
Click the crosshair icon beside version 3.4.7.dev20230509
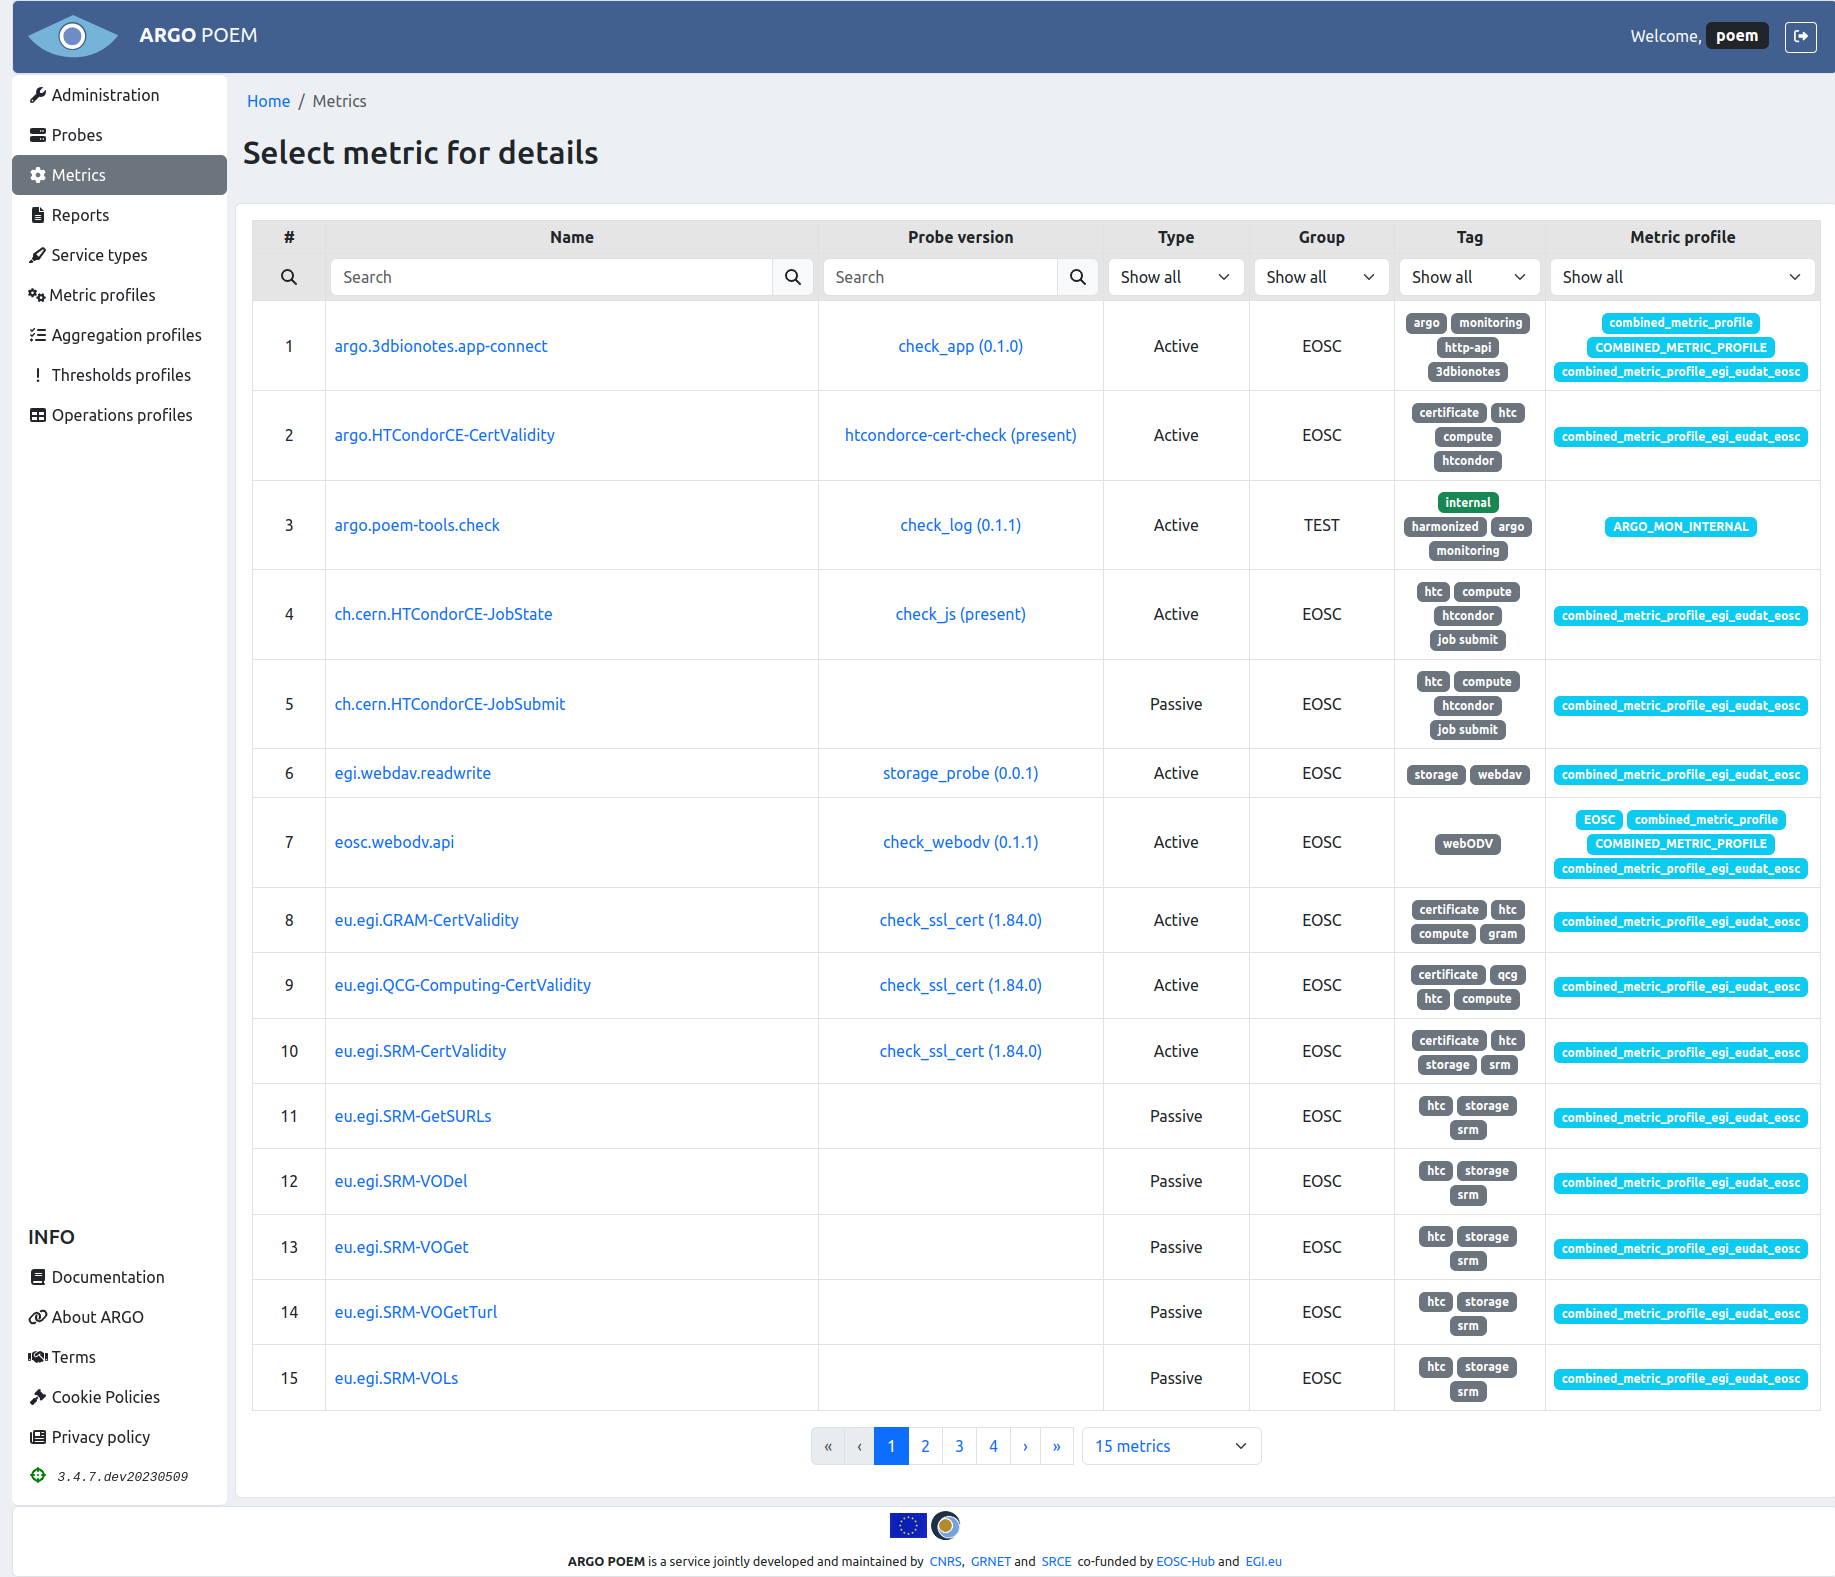[38, 1475]
